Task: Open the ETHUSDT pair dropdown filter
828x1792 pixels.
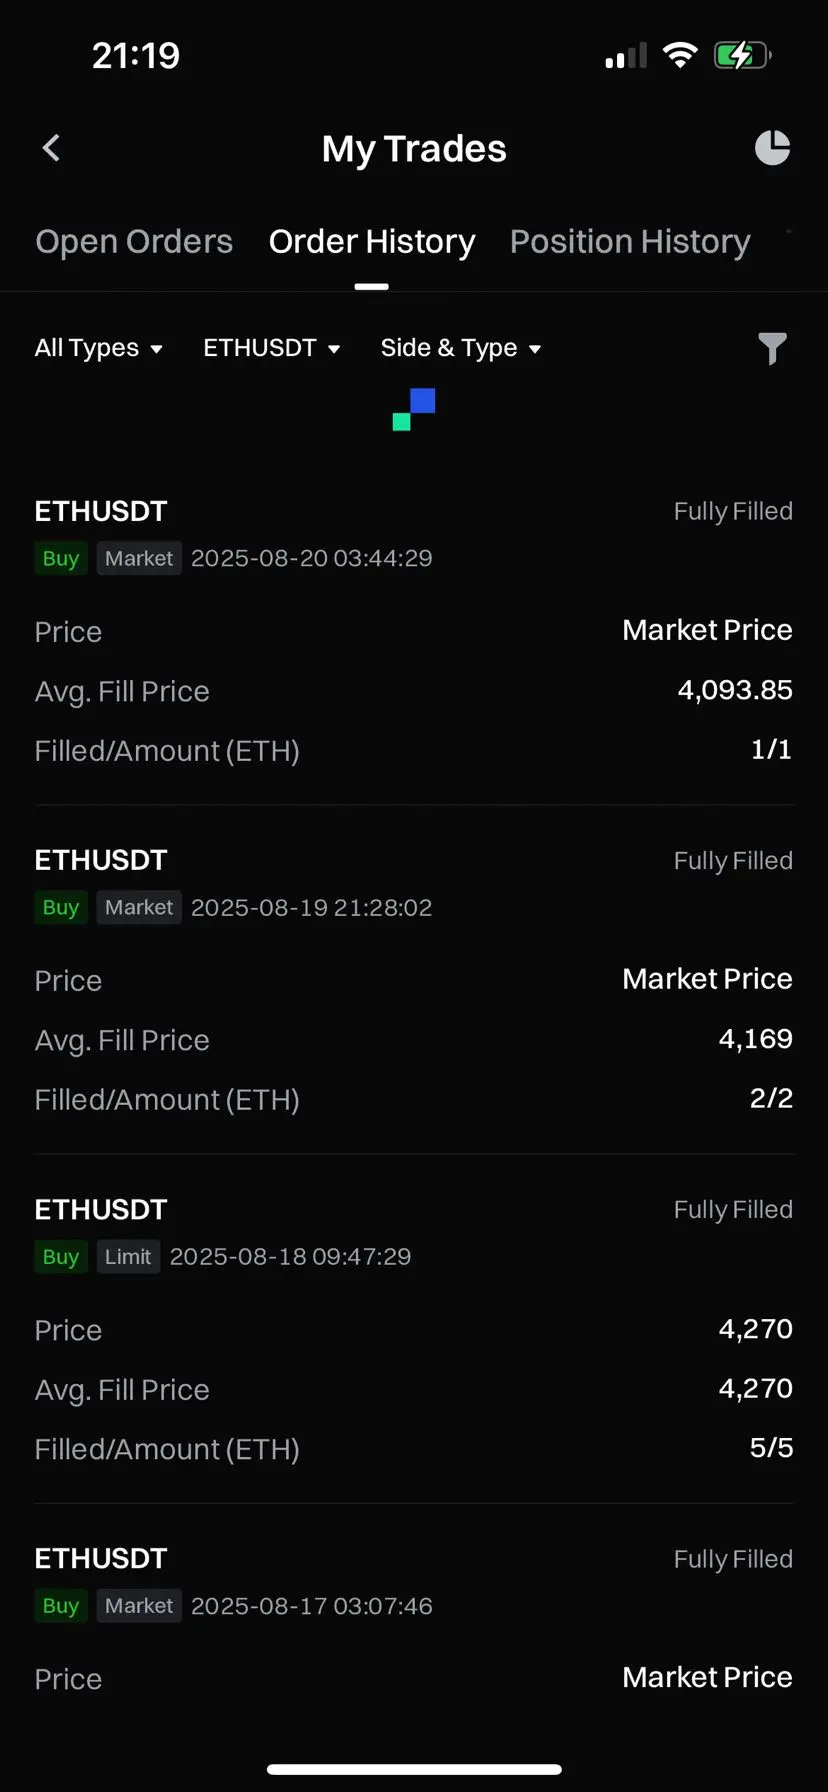Action: pyautogui.click(x=272, y=348)
